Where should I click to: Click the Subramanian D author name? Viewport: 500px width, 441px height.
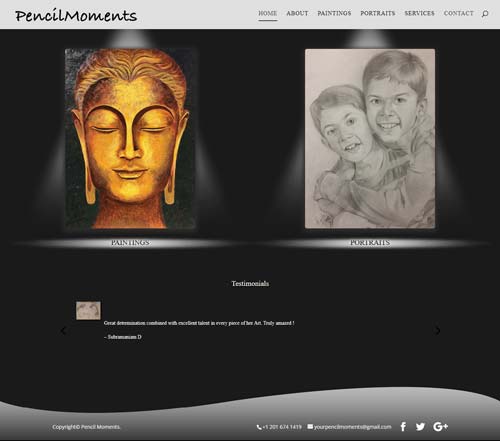coord(123,337)
